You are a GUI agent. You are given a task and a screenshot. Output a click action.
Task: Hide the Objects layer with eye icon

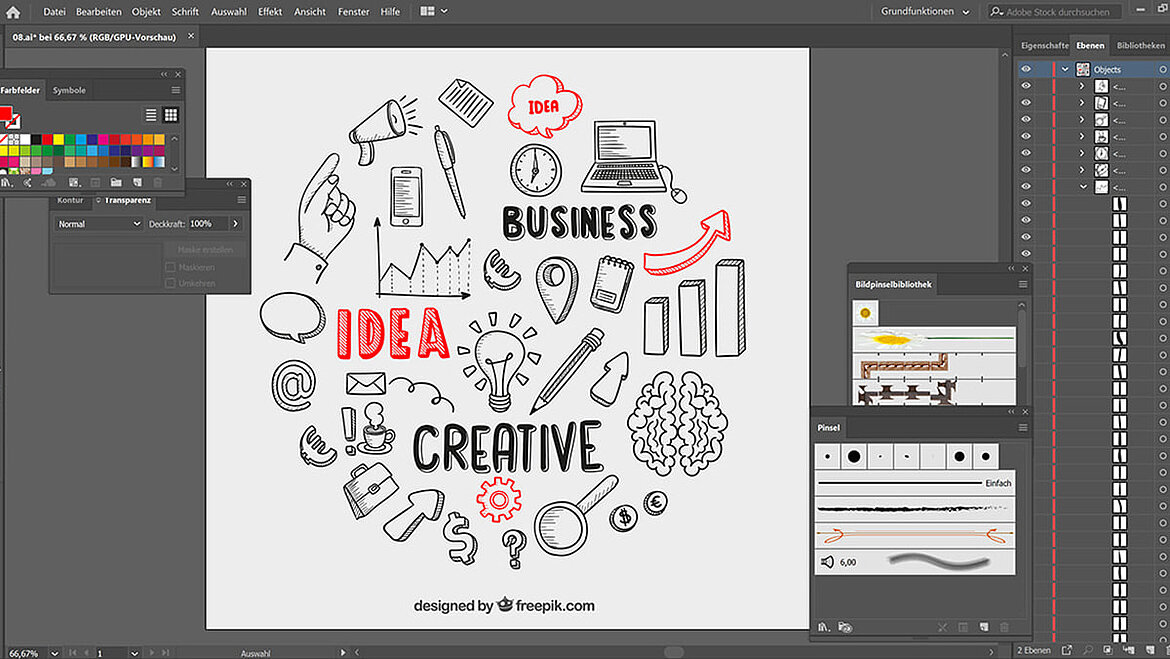[x=1026, y=70]
